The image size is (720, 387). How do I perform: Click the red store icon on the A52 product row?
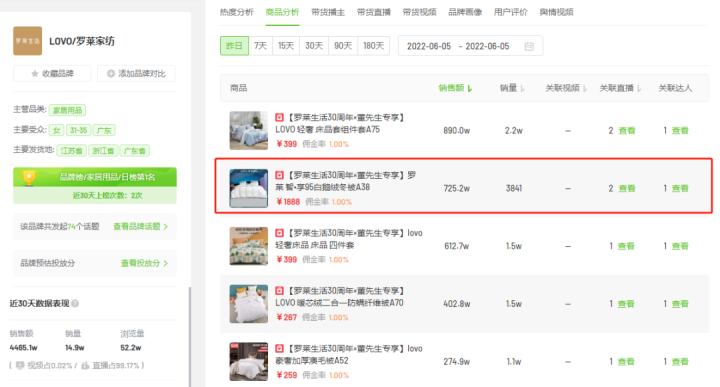coord(279,349)
